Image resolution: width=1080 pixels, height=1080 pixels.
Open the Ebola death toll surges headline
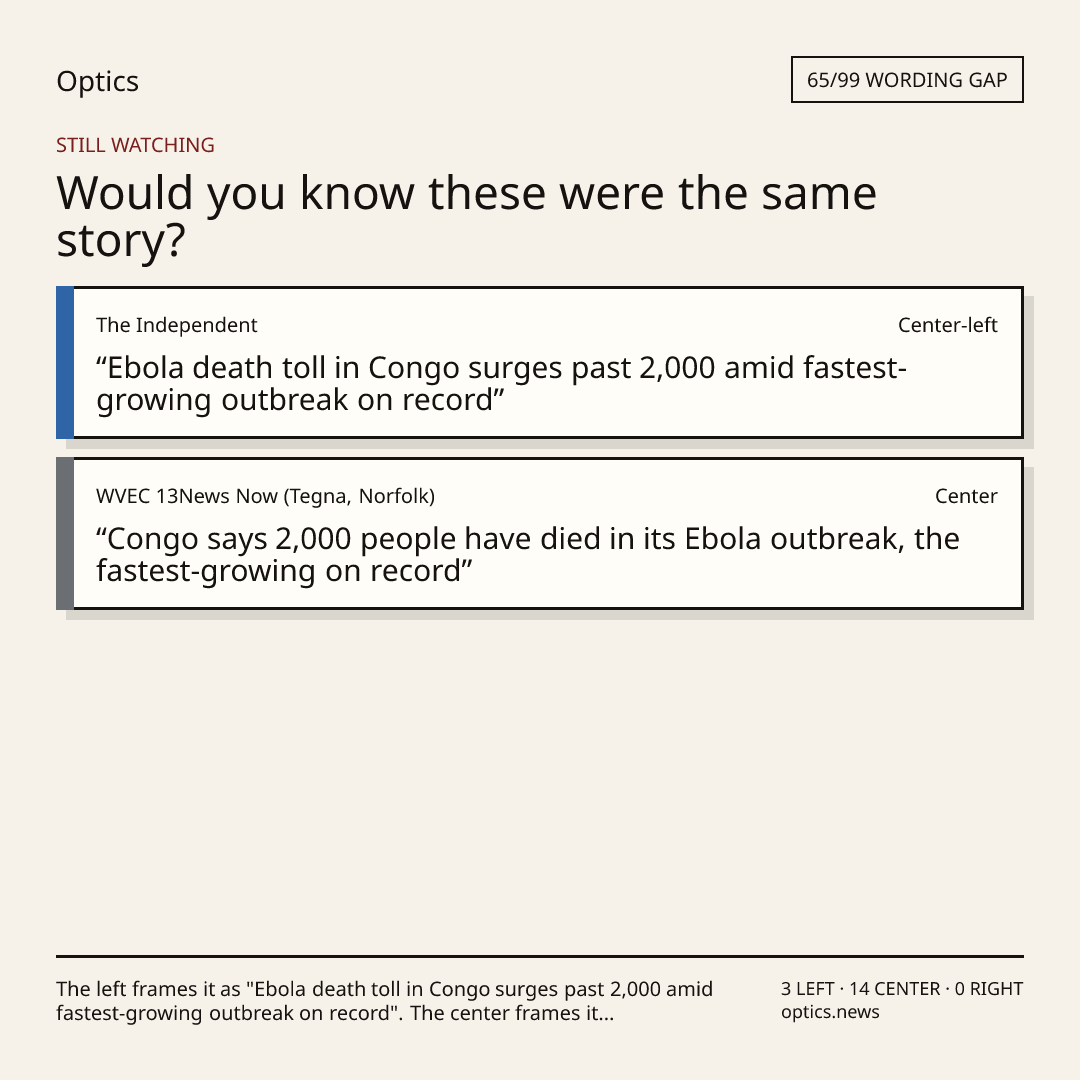[x=501, y=384]
